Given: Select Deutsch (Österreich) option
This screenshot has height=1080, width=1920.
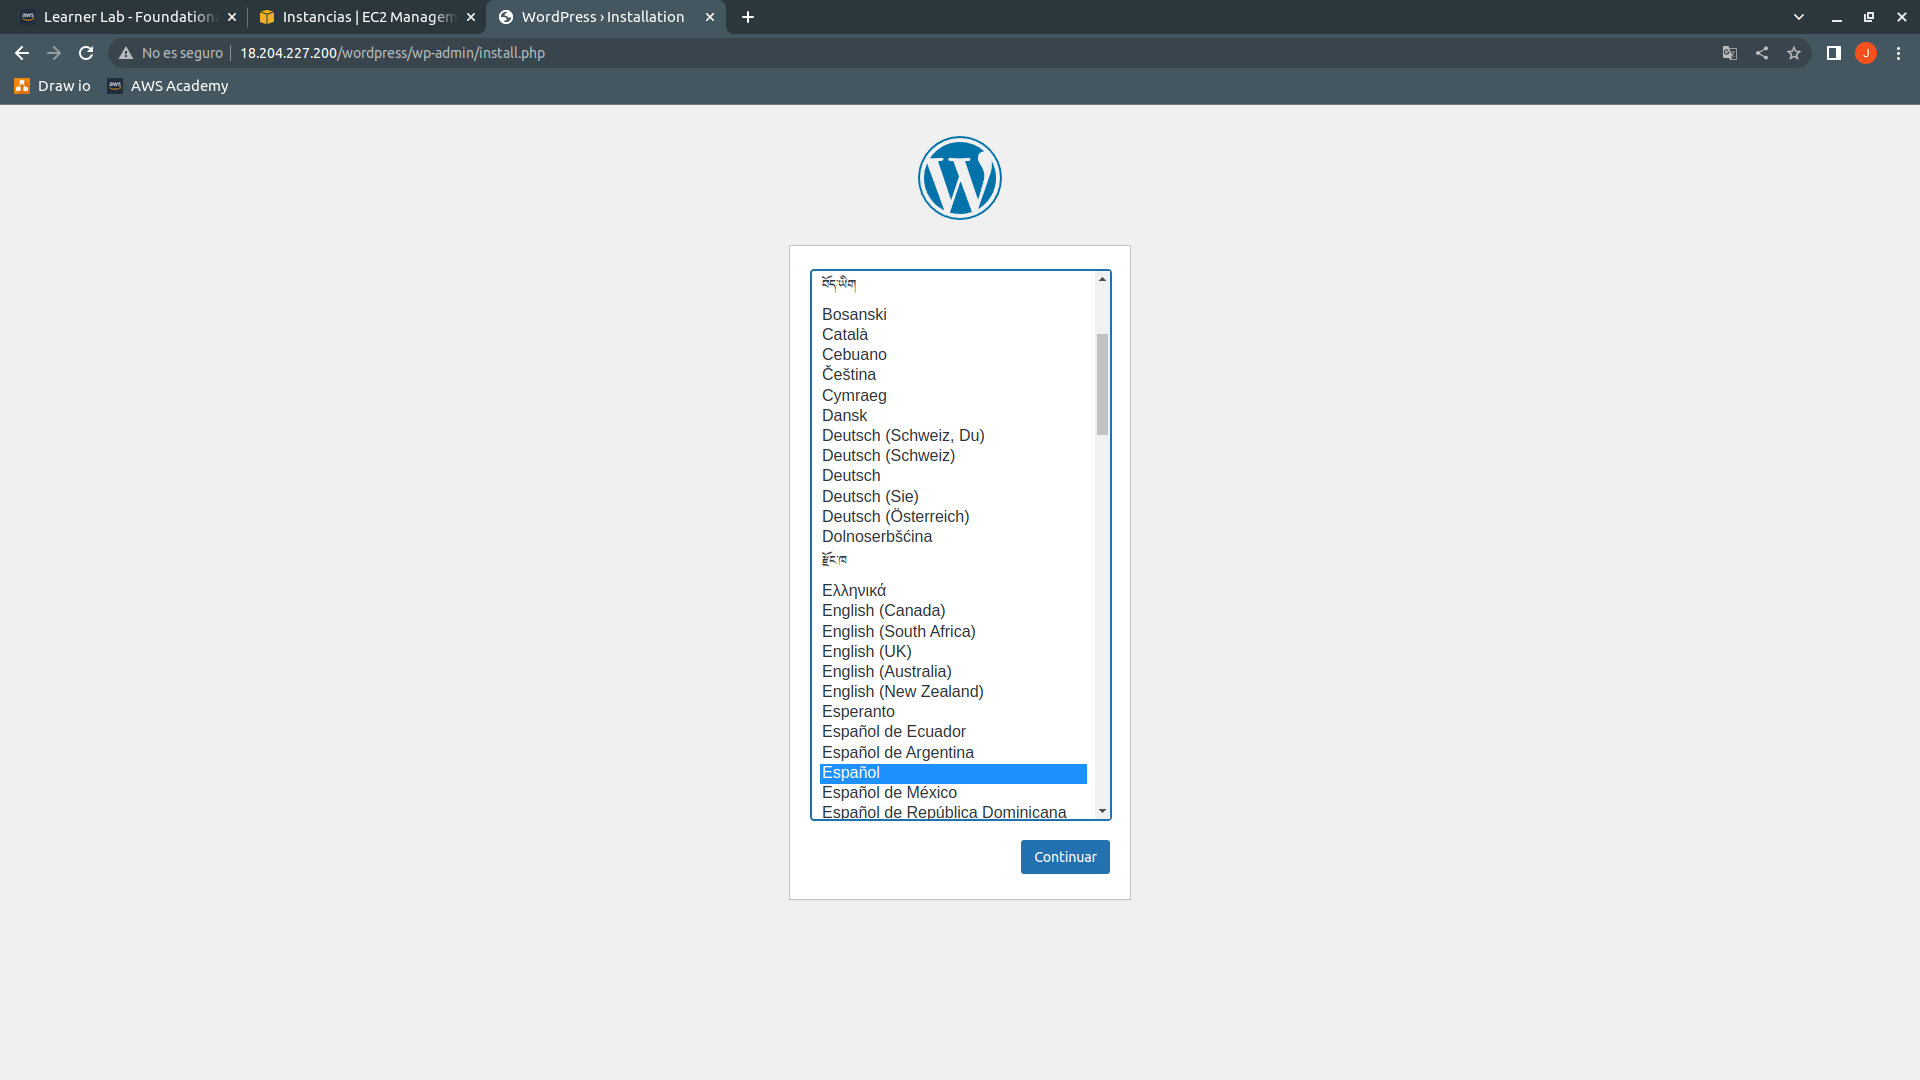Looking at the screenshot, I should pyautogui.click(x=953, y=516).
